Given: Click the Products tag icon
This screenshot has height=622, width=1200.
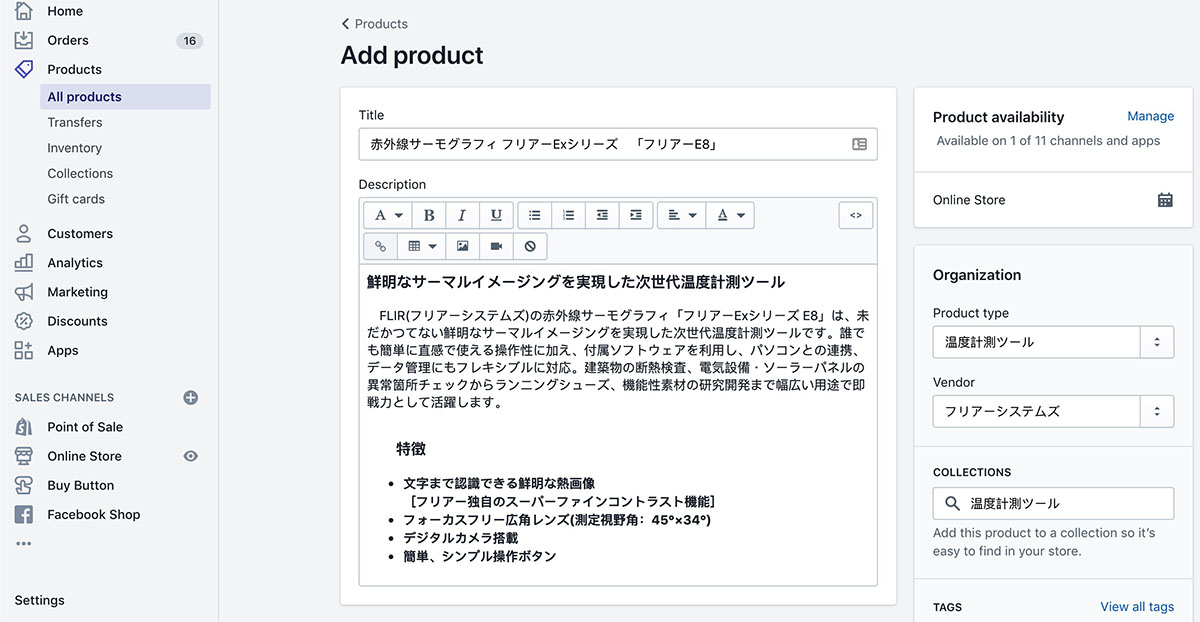Looking at the screenshot, I should 24,69.
